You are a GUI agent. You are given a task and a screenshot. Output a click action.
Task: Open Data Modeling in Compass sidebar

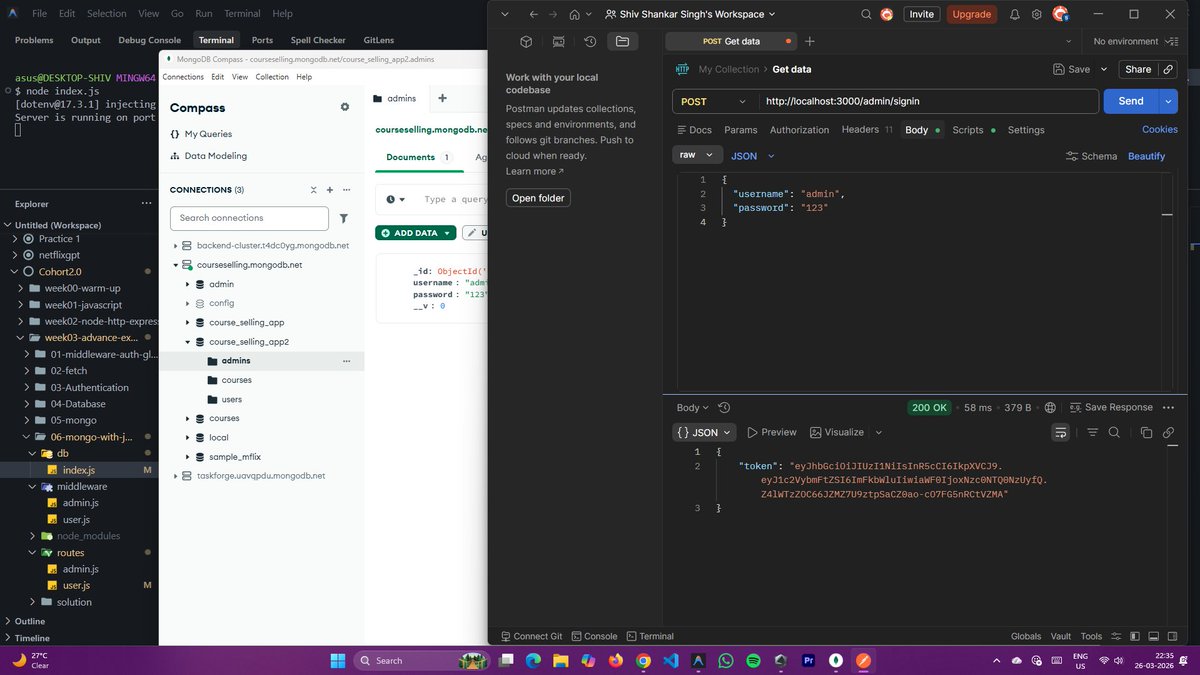point(208,156)
